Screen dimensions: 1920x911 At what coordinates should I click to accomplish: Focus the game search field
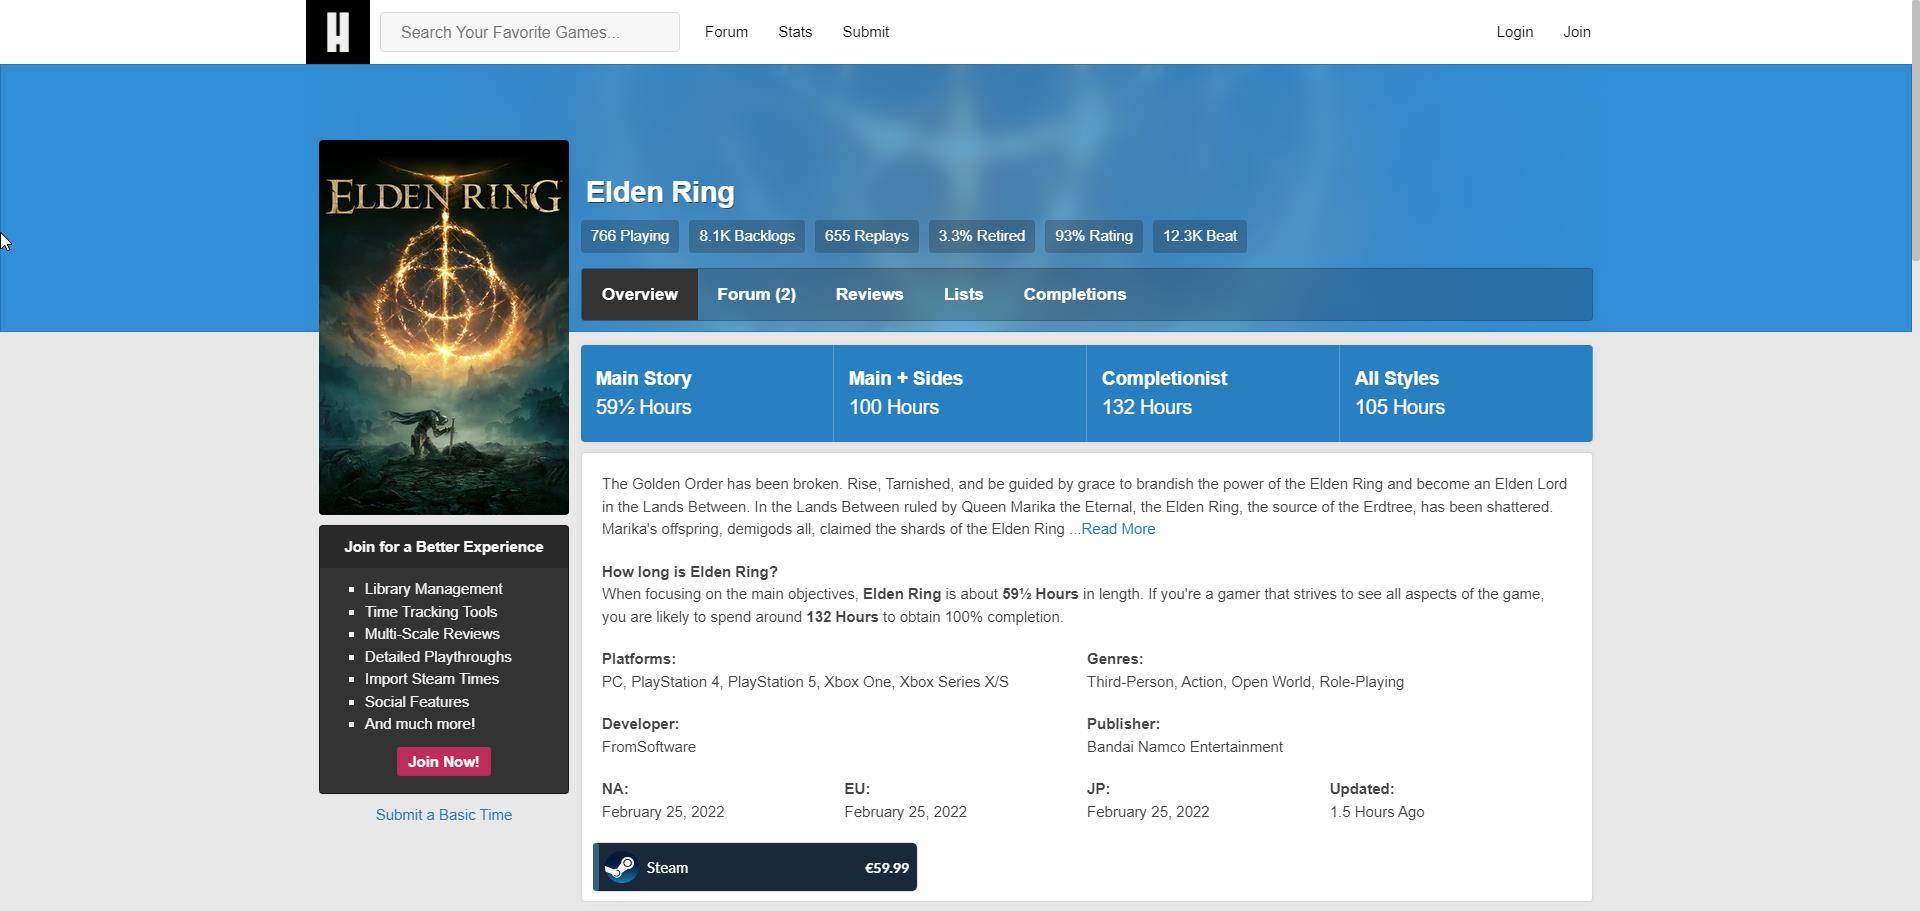coord(530,32)
